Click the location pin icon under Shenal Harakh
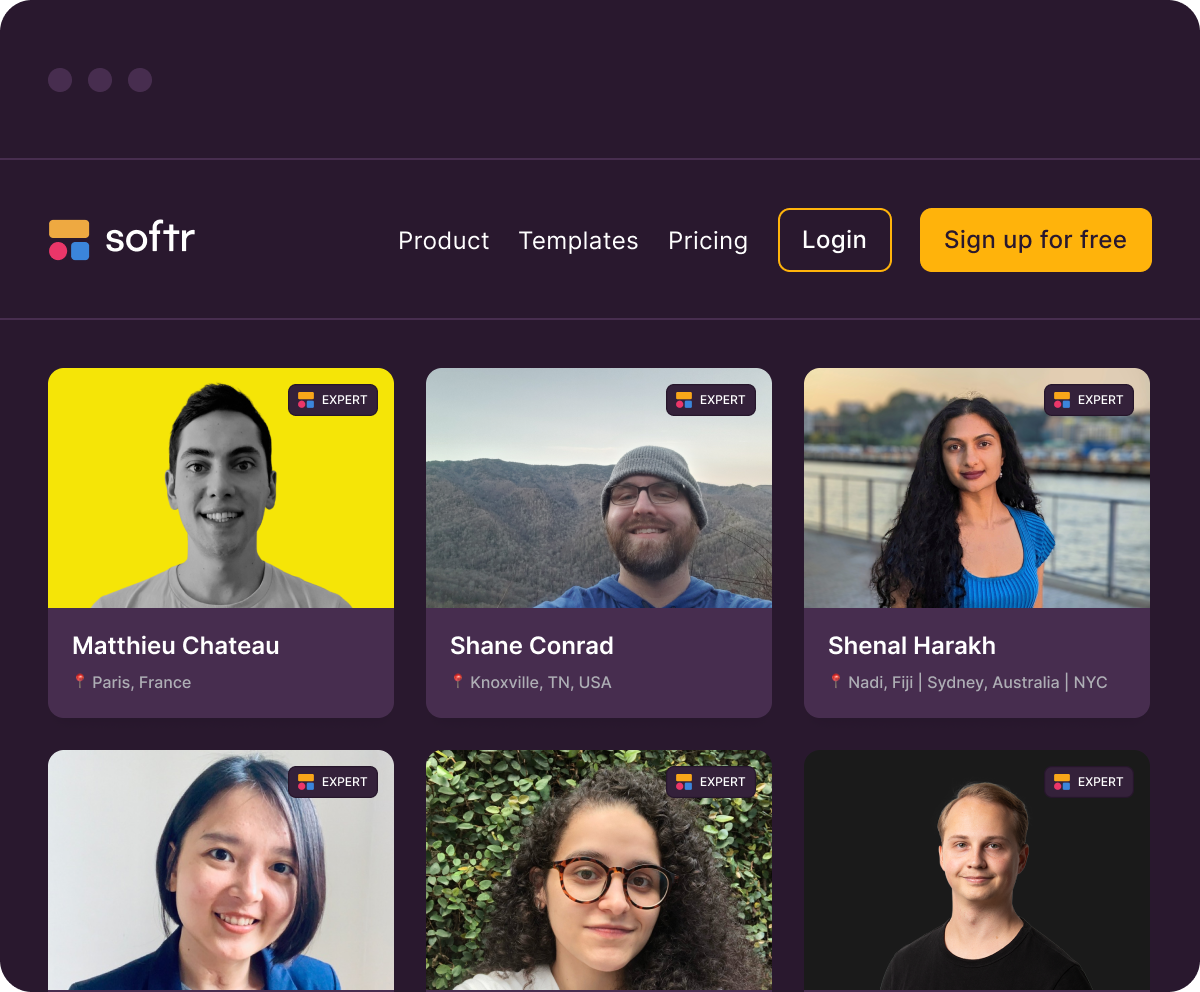This screenshot has height=992, width=1200. coord(837,682)
